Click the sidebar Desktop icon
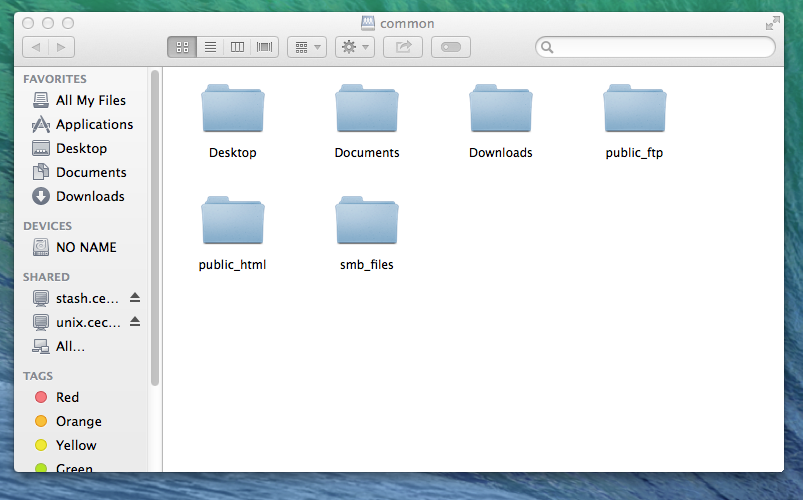803x500 pixels. coord(41,148)
